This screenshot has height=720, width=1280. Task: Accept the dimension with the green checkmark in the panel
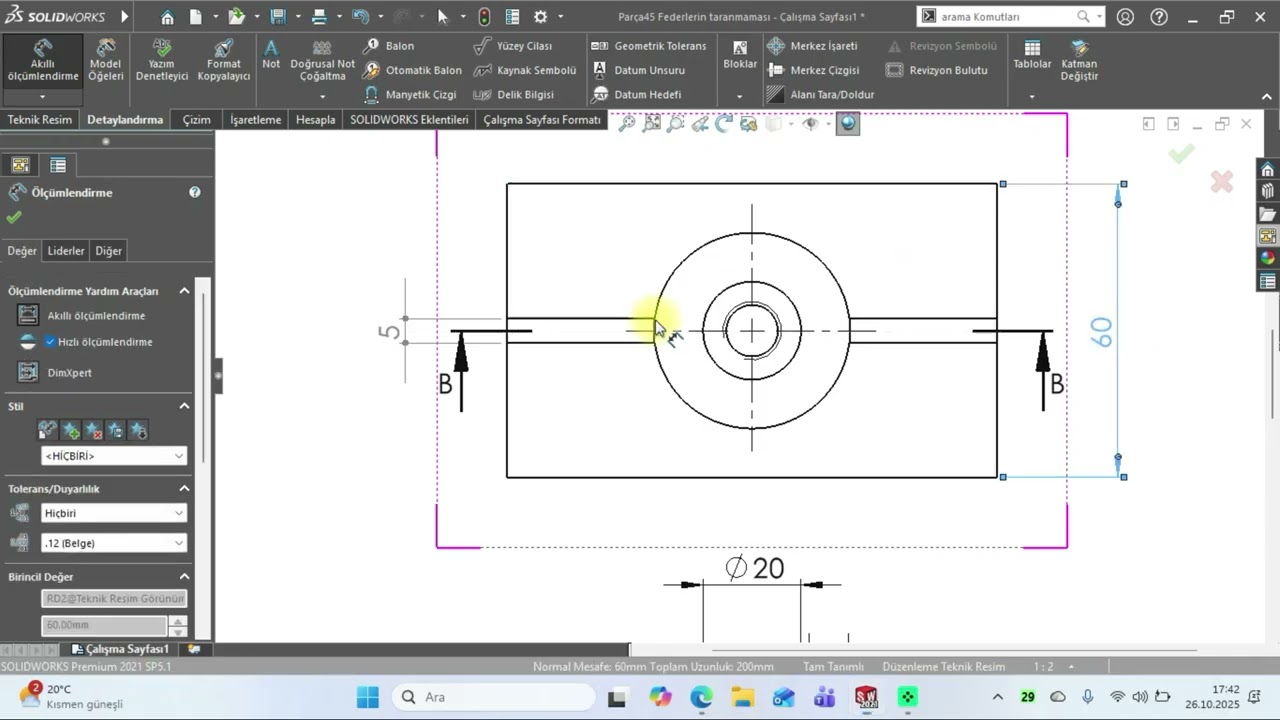pyautogui.click(x=13, y=217)
